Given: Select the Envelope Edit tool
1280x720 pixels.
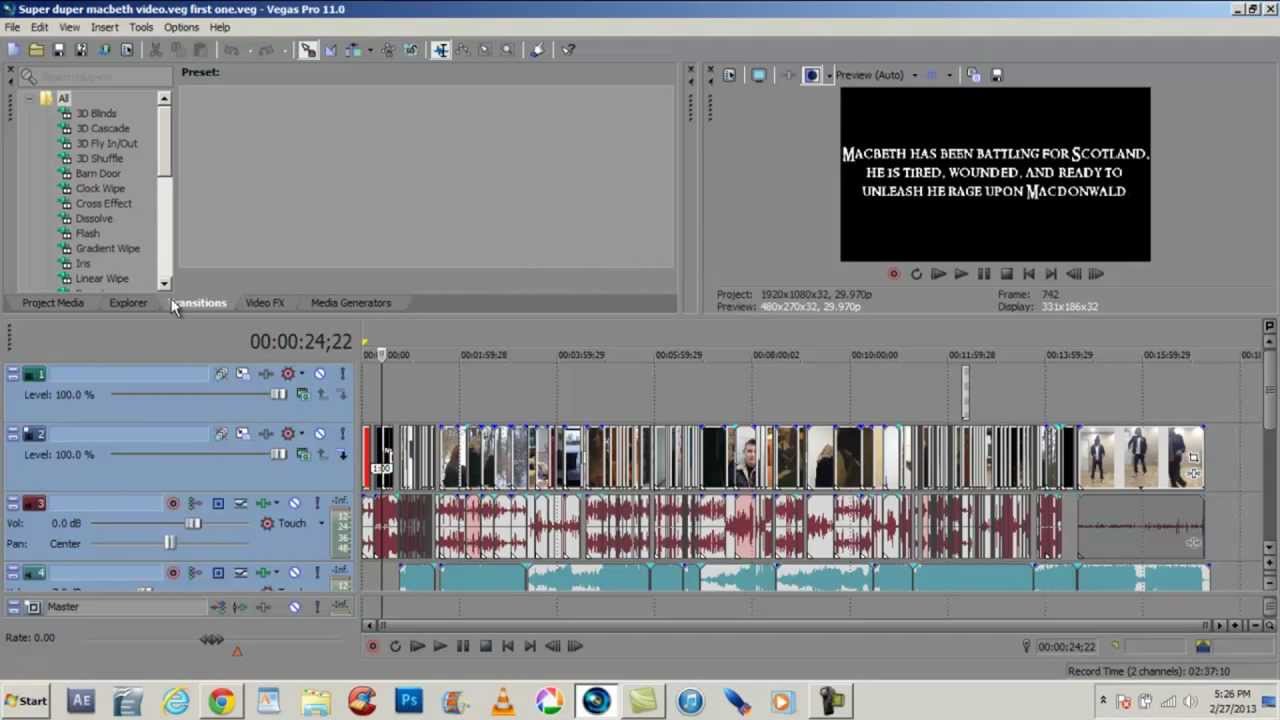Looking at the screenshot, I should [x=463, y=50].
